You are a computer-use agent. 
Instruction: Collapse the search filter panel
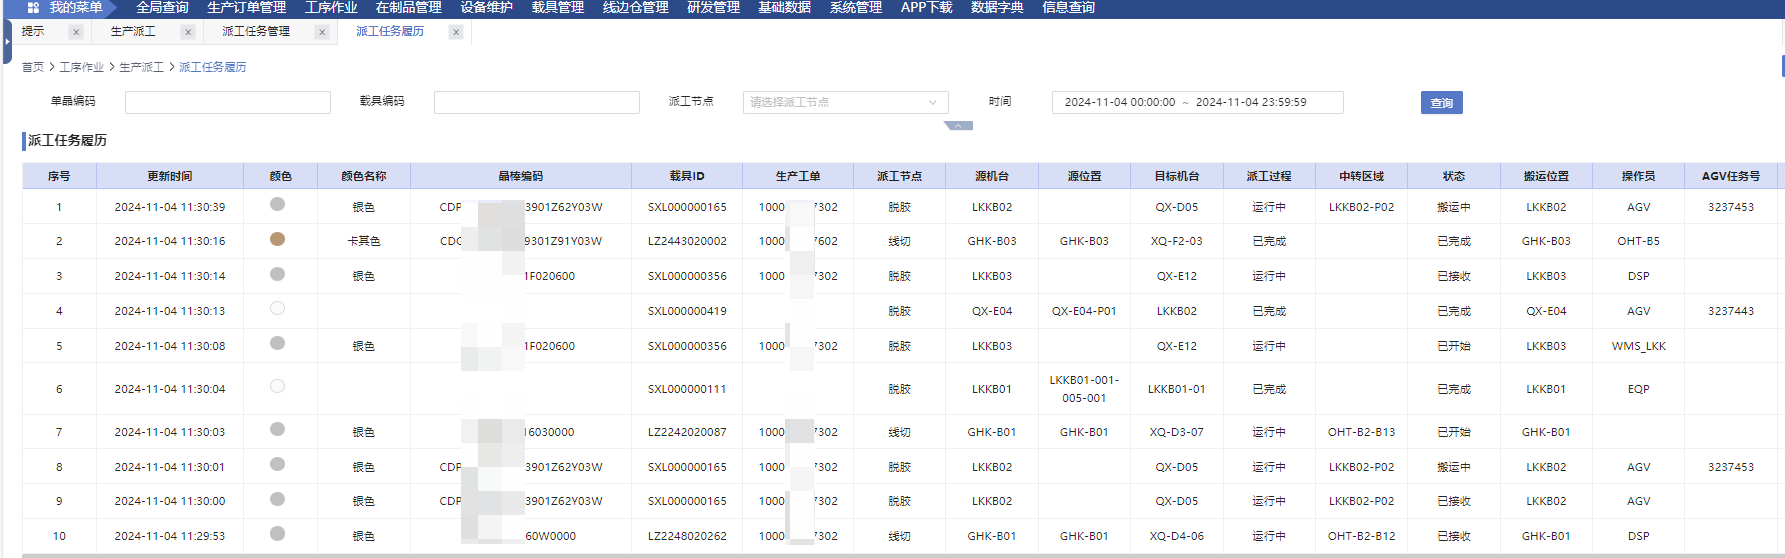pos(958,126)
